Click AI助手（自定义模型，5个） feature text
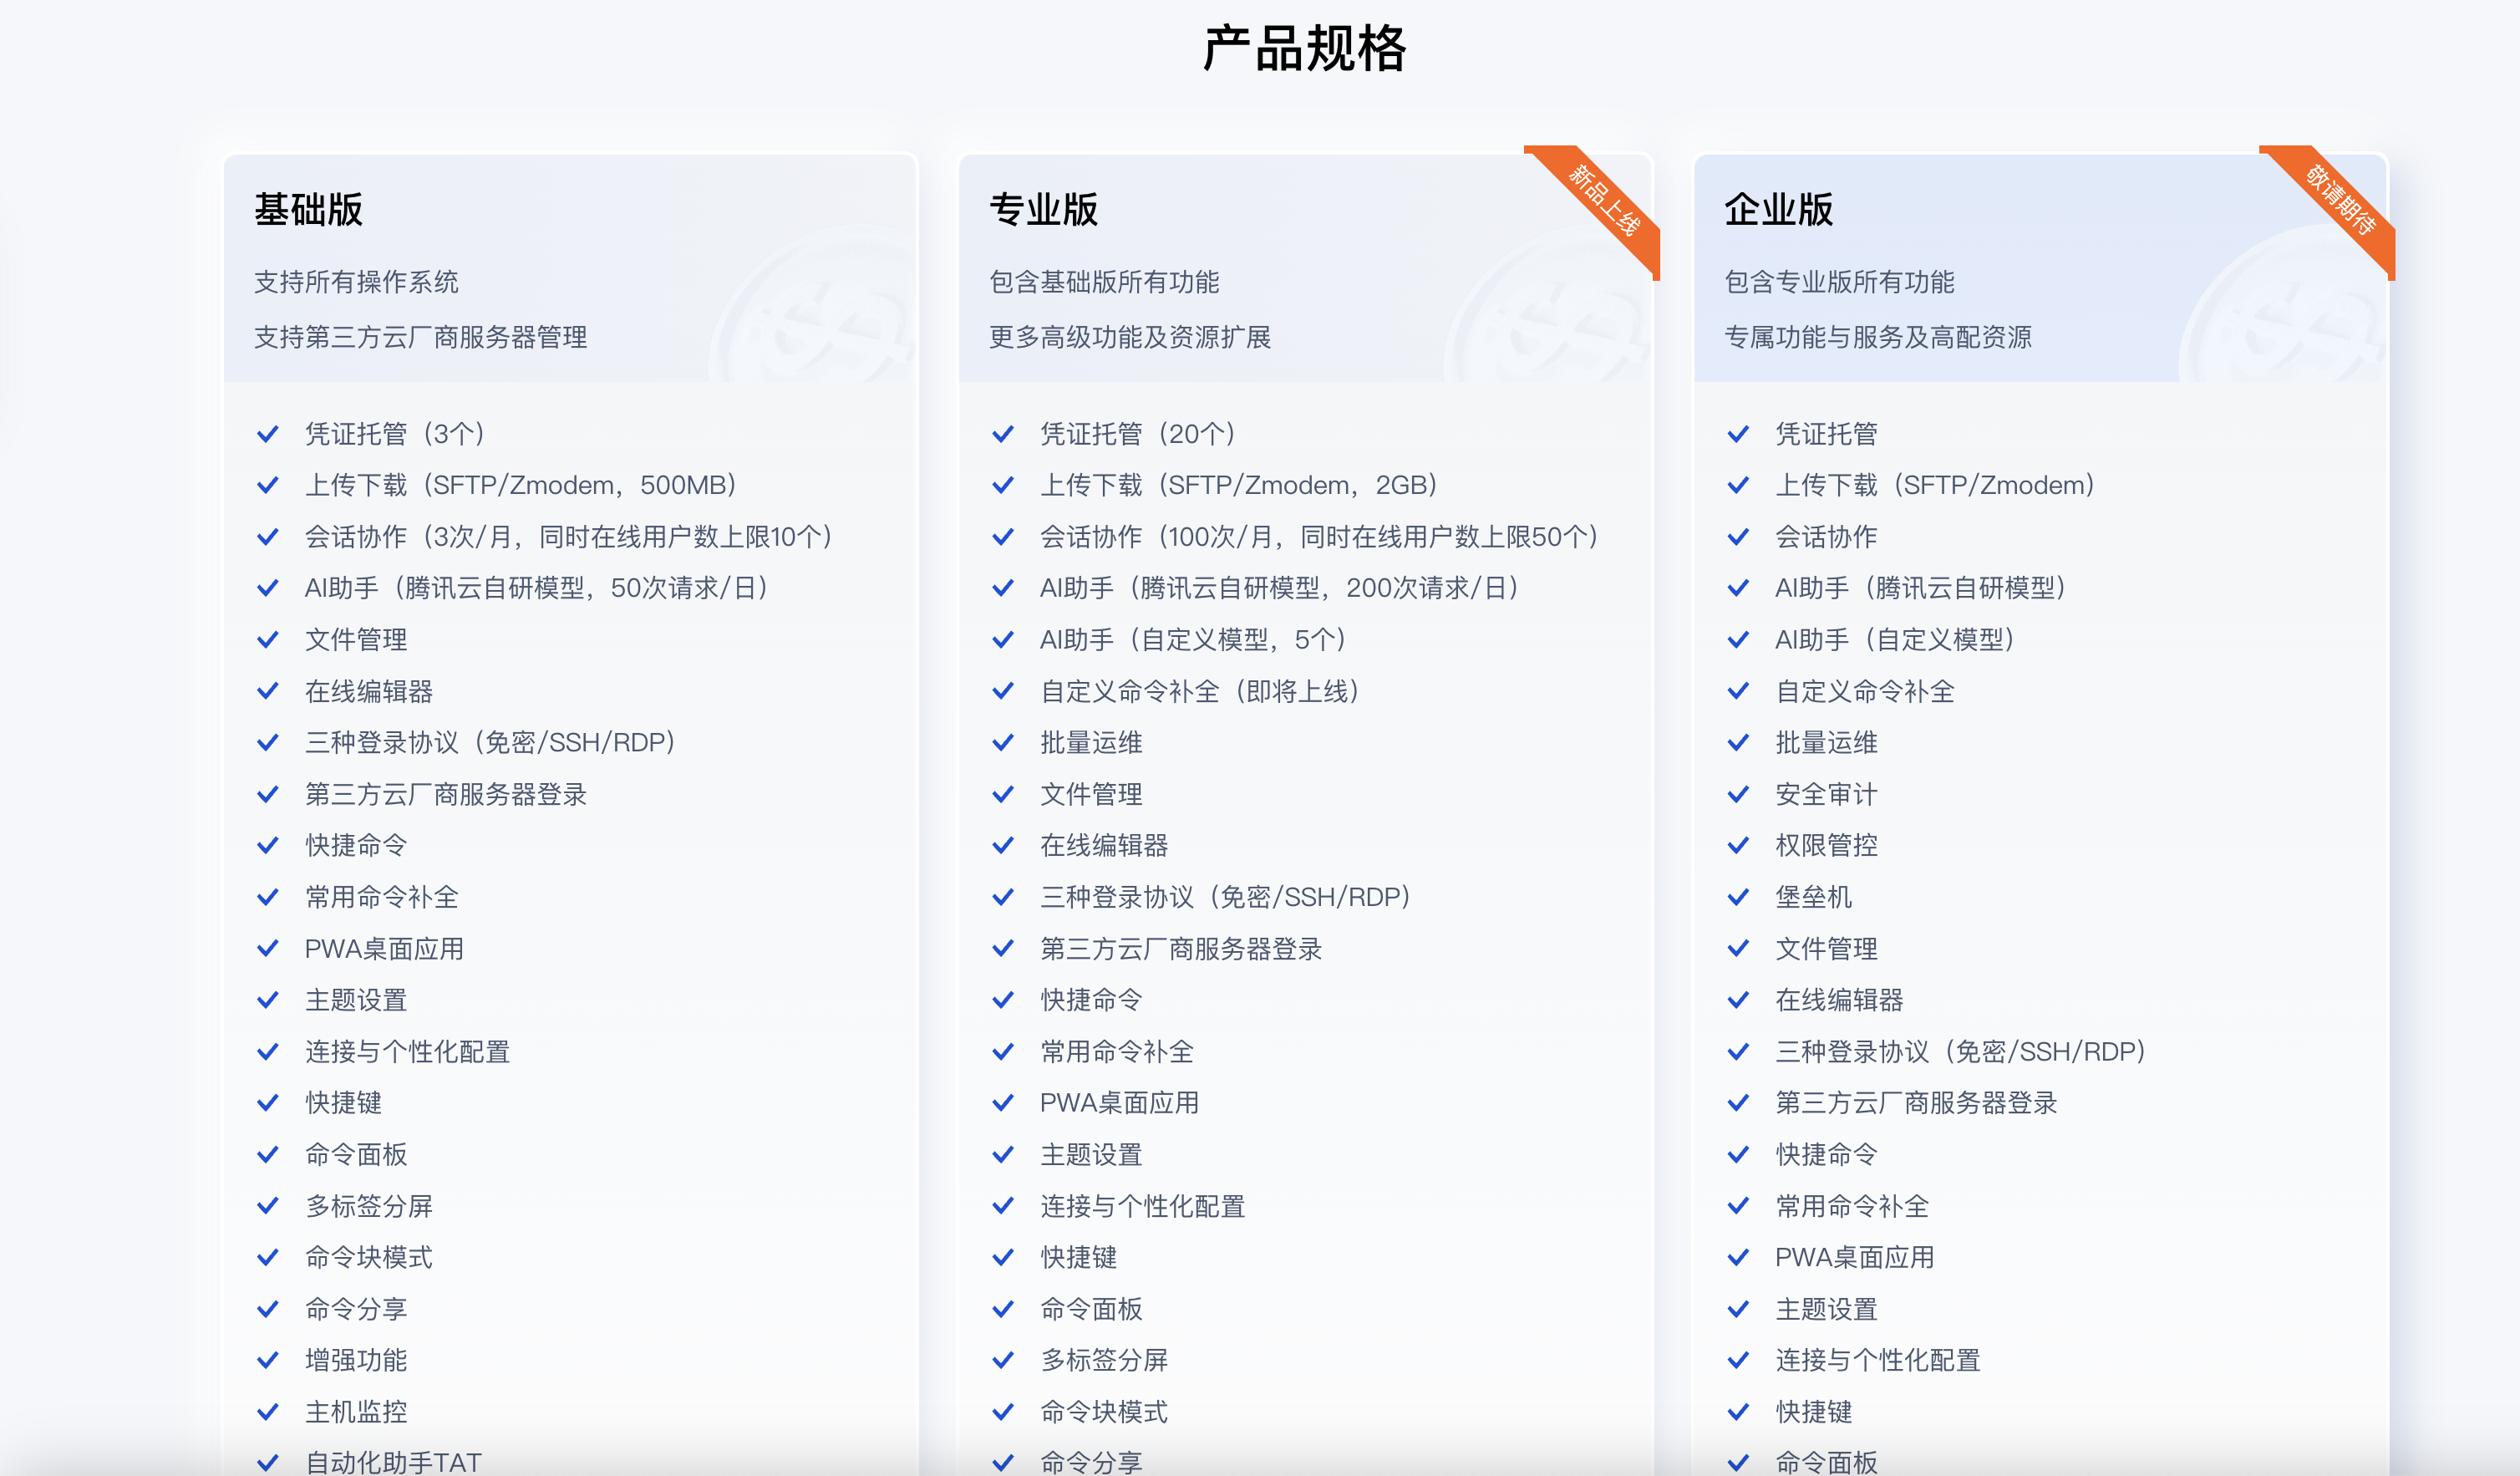The width and height of the screenshot is (2520, 1476). (1194, 640)
